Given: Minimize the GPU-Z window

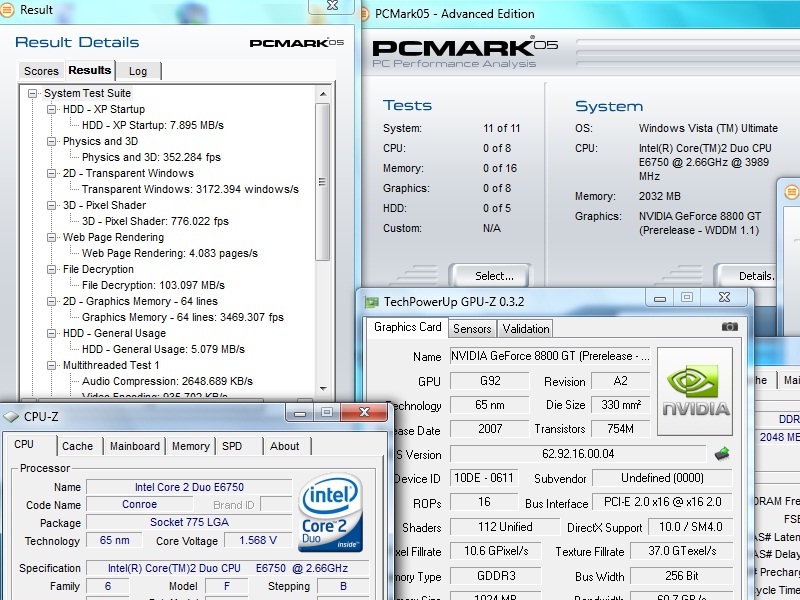Looking at the screenshot, I should click(660, 297).
